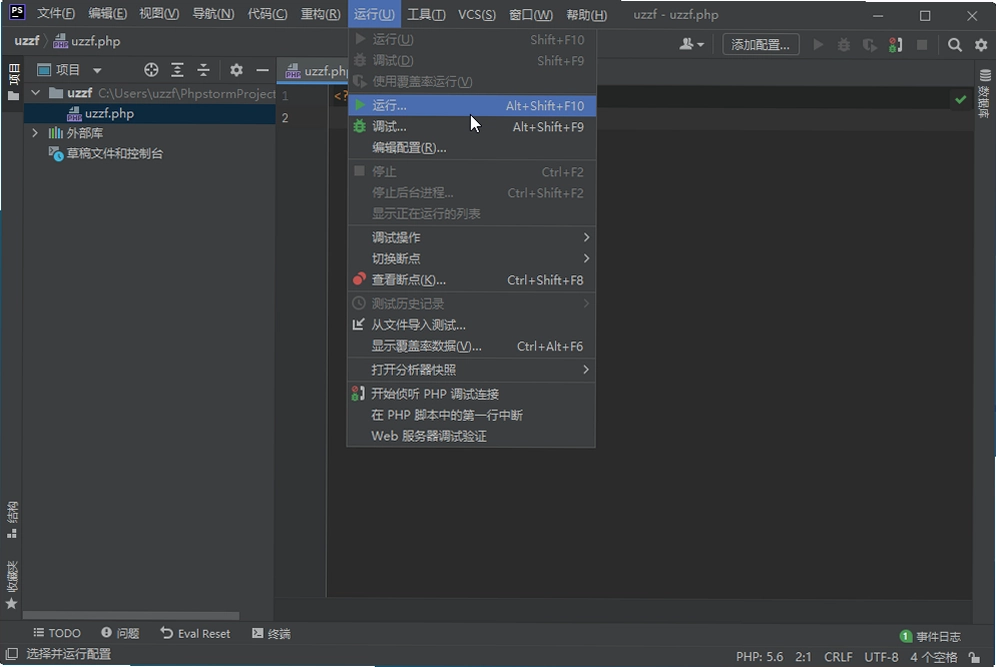Expand the 切换断点 submenu
This screenshot has width=996, height=667.
point(471,259)
